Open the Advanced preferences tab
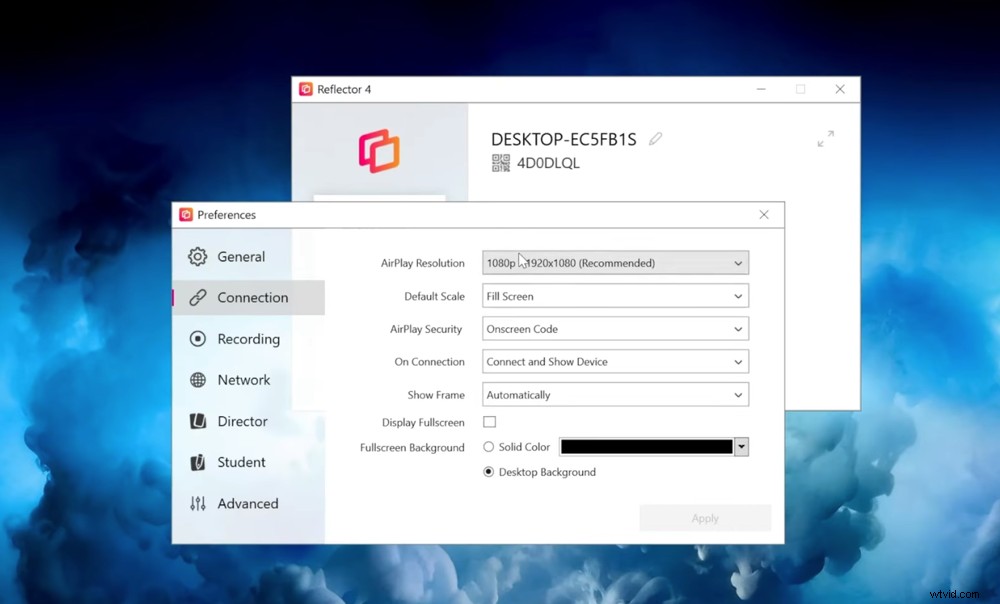 coord(198,503)
